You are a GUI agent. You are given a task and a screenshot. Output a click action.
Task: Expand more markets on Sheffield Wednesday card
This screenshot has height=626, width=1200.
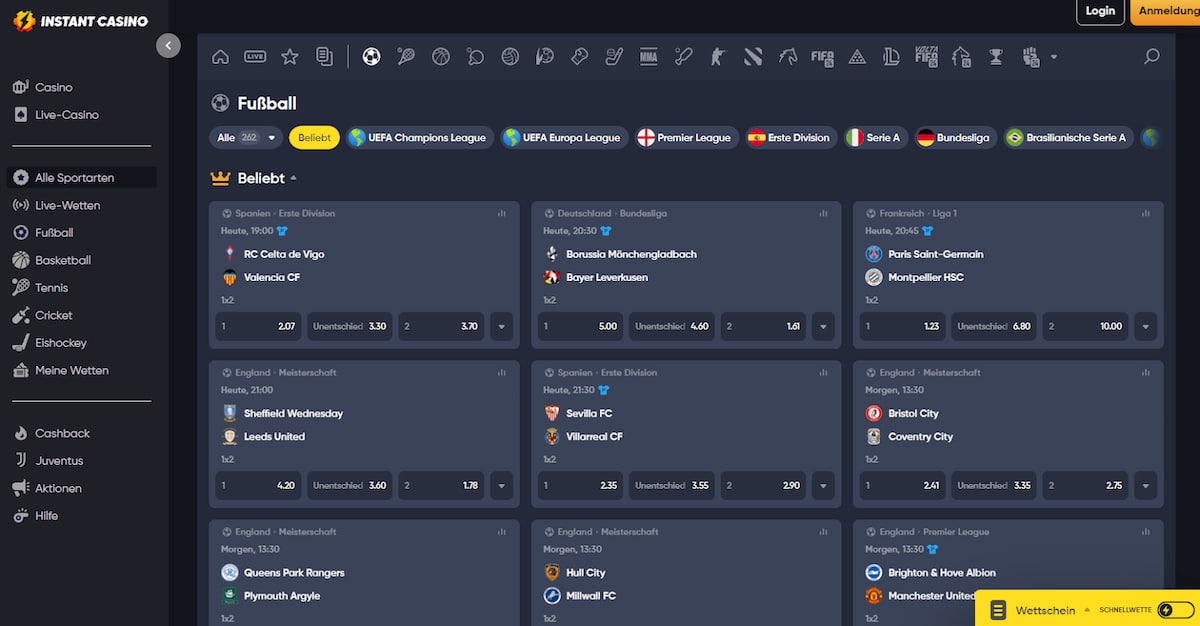pos(501,485)
